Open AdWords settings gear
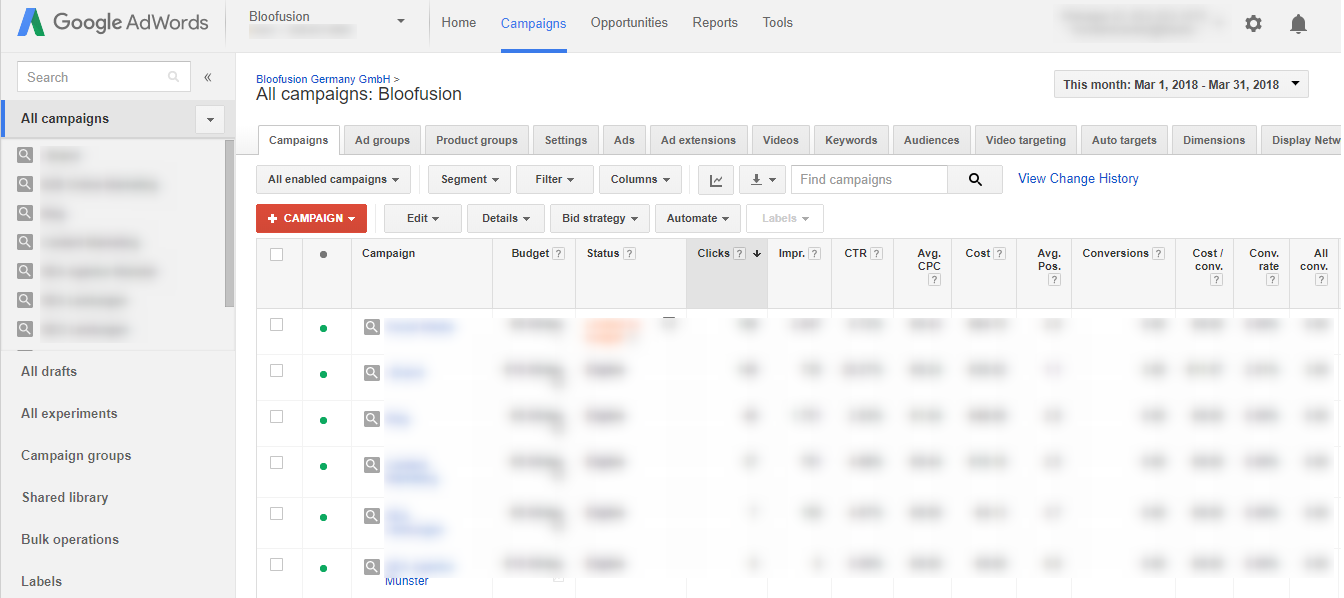This screenshot has width=1344, height=598. pos(1253,22)
